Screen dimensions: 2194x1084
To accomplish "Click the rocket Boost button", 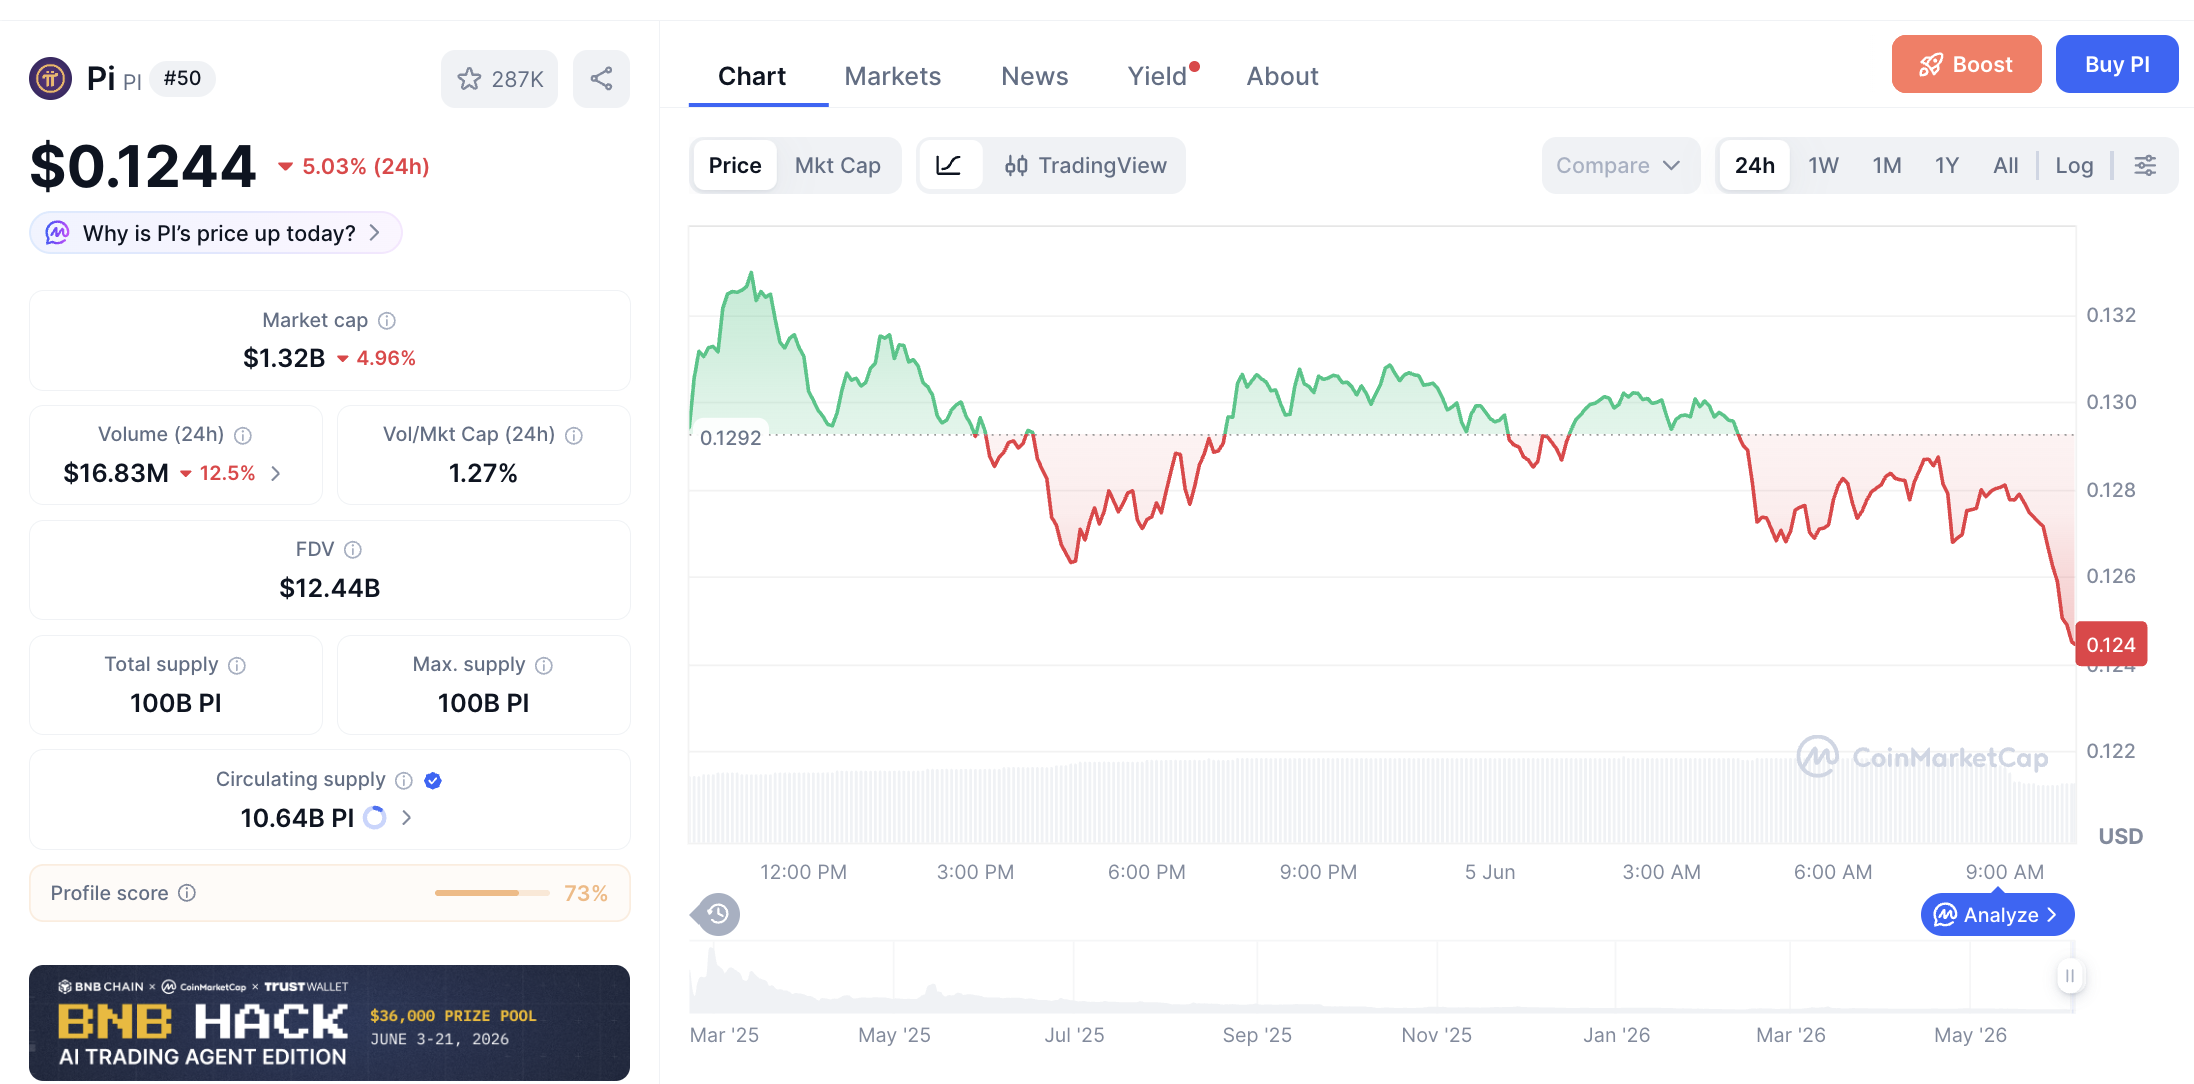I will (1966, 64).
